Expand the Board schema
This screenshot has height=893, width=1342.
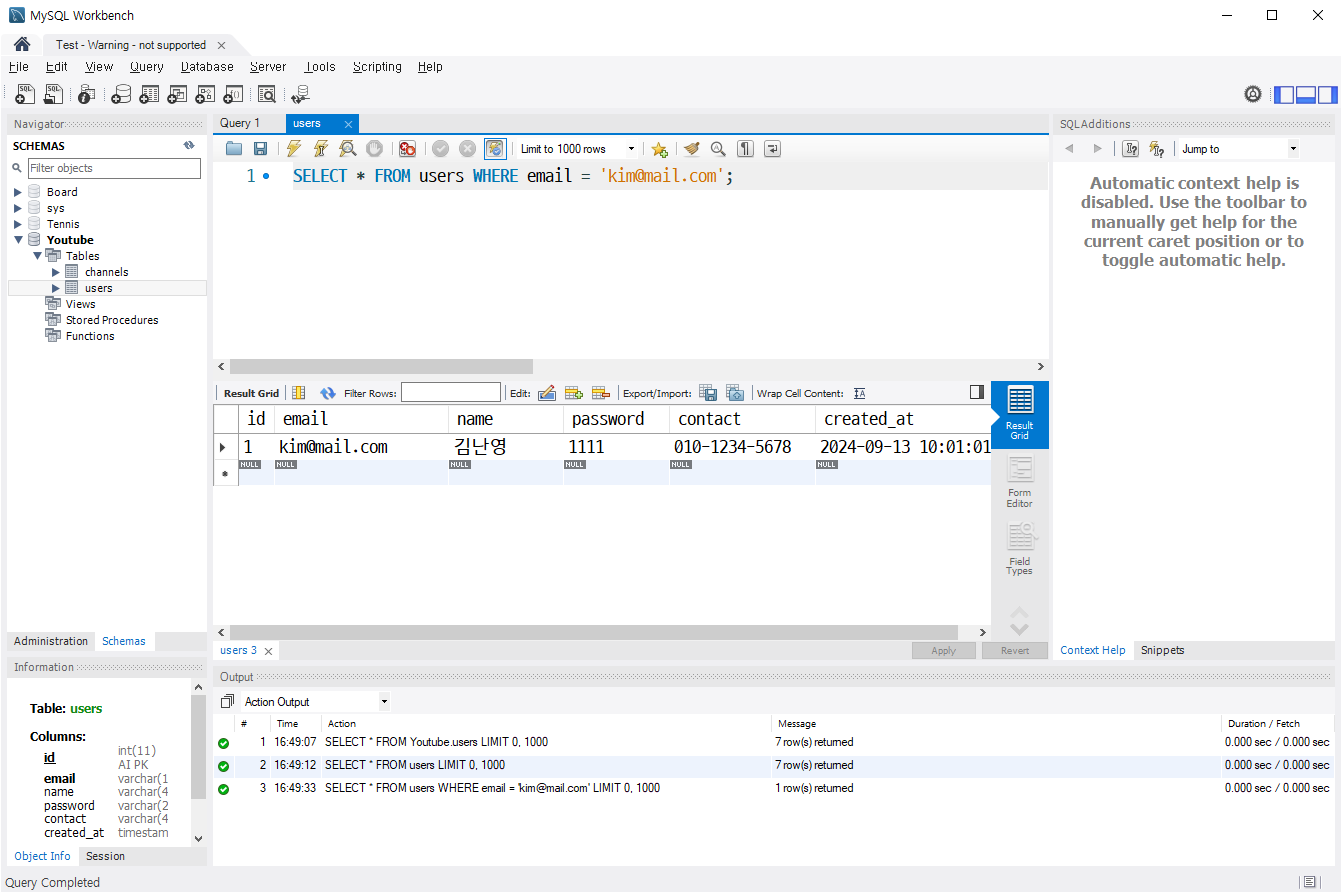[18, 192]
